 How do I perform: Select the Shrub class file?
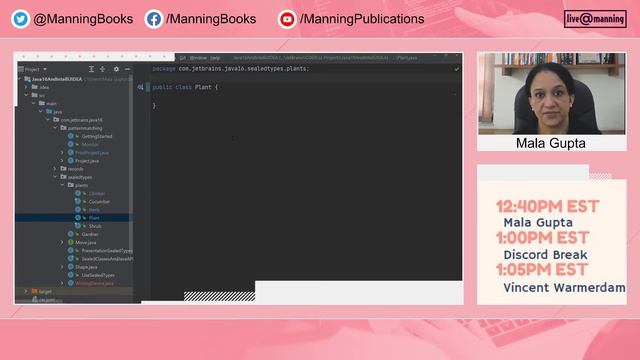(95, 226)
